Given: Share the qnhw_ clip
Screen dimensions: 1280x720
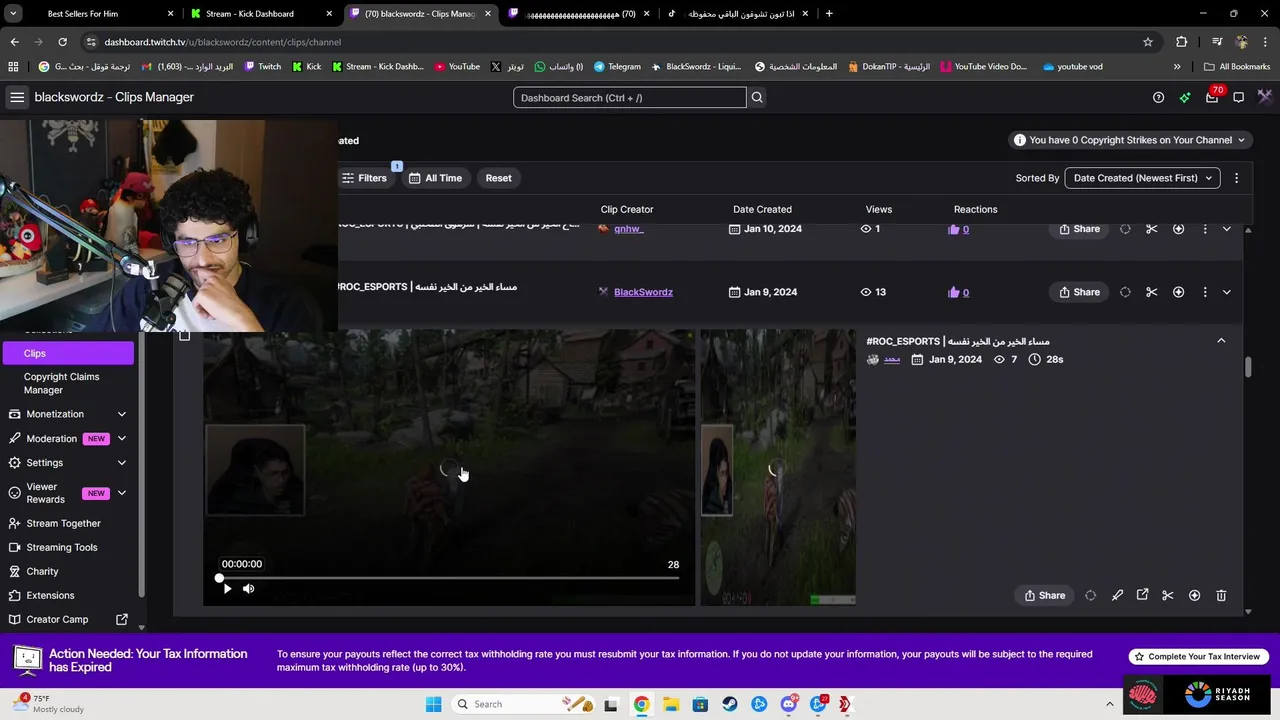Looking at the screenshot, I should point(1079,229).
